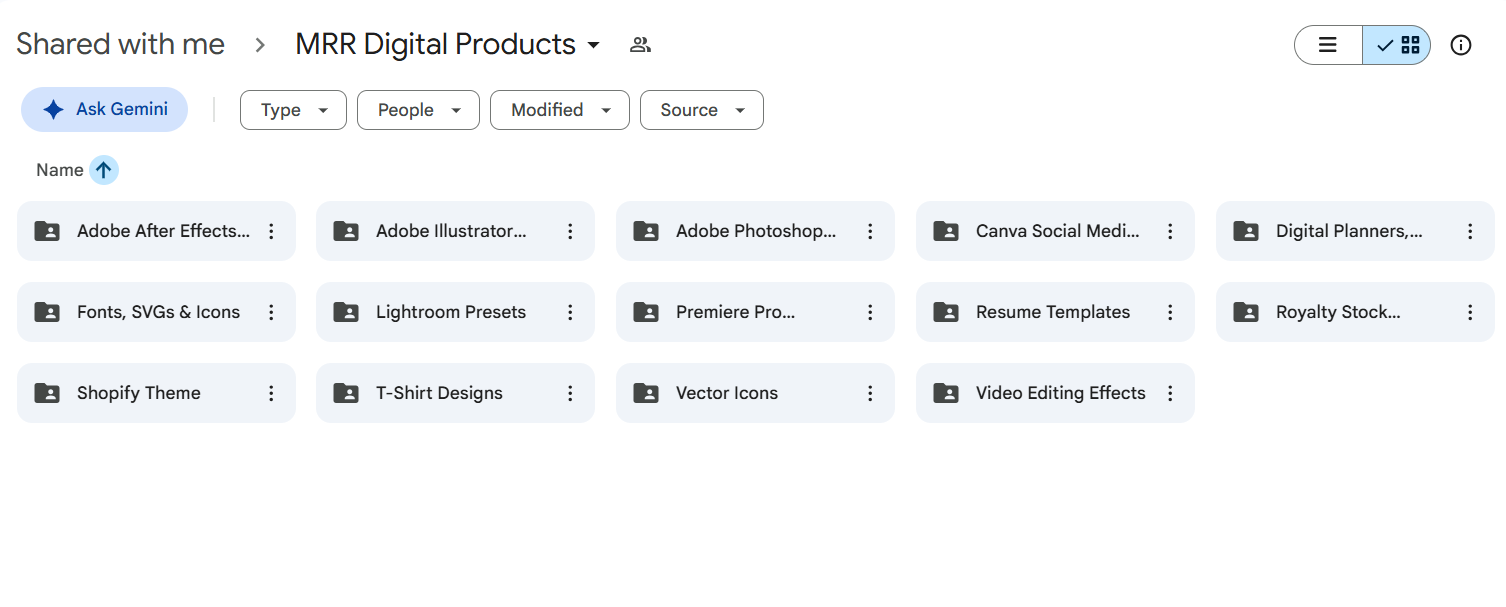Open the People filter dropdown

pos(418,110)
